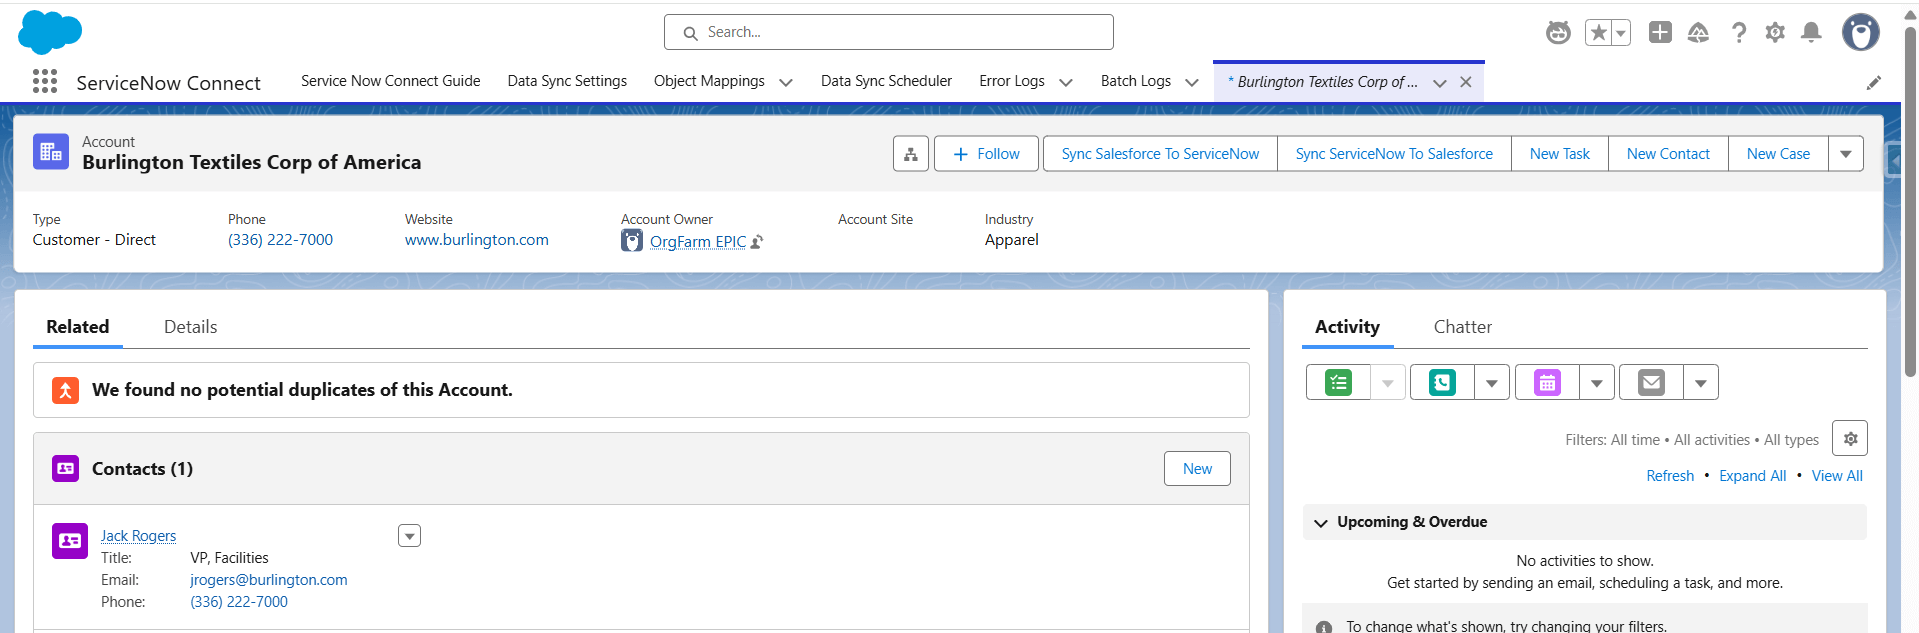Open the Jack Rogers contact link
Viewport: 1919px width, 633px height.
(x=138, y=536)
